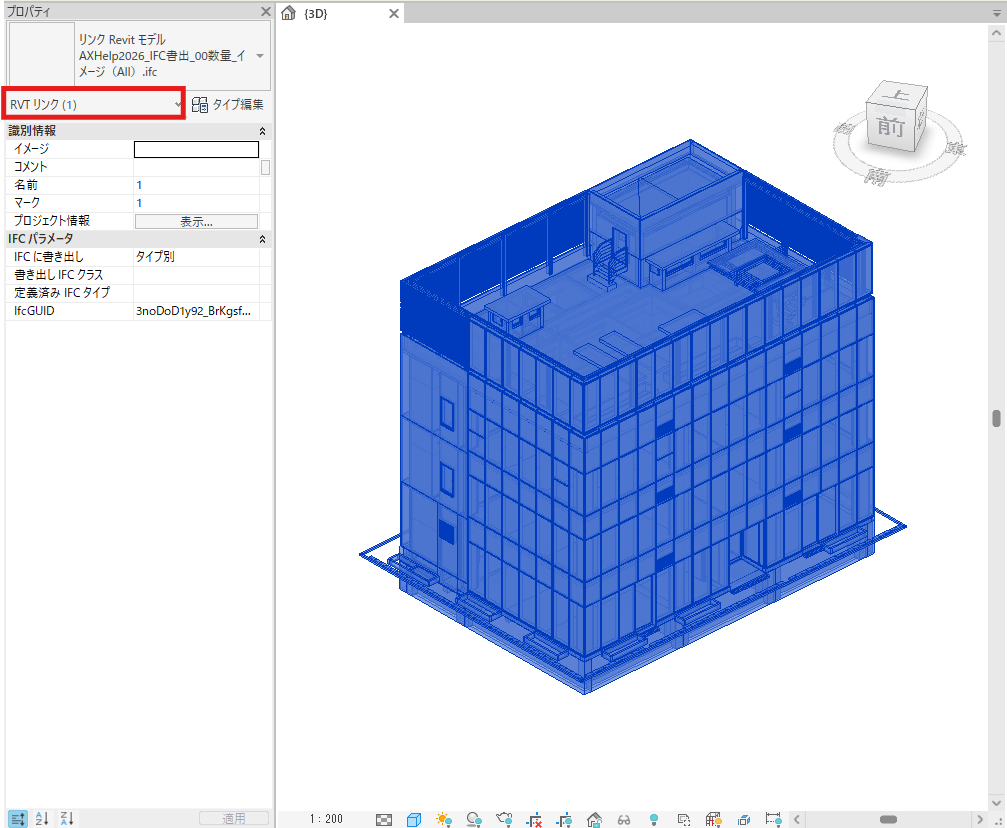
Task: Click the イメージ input field
Action: pos(196,149)
